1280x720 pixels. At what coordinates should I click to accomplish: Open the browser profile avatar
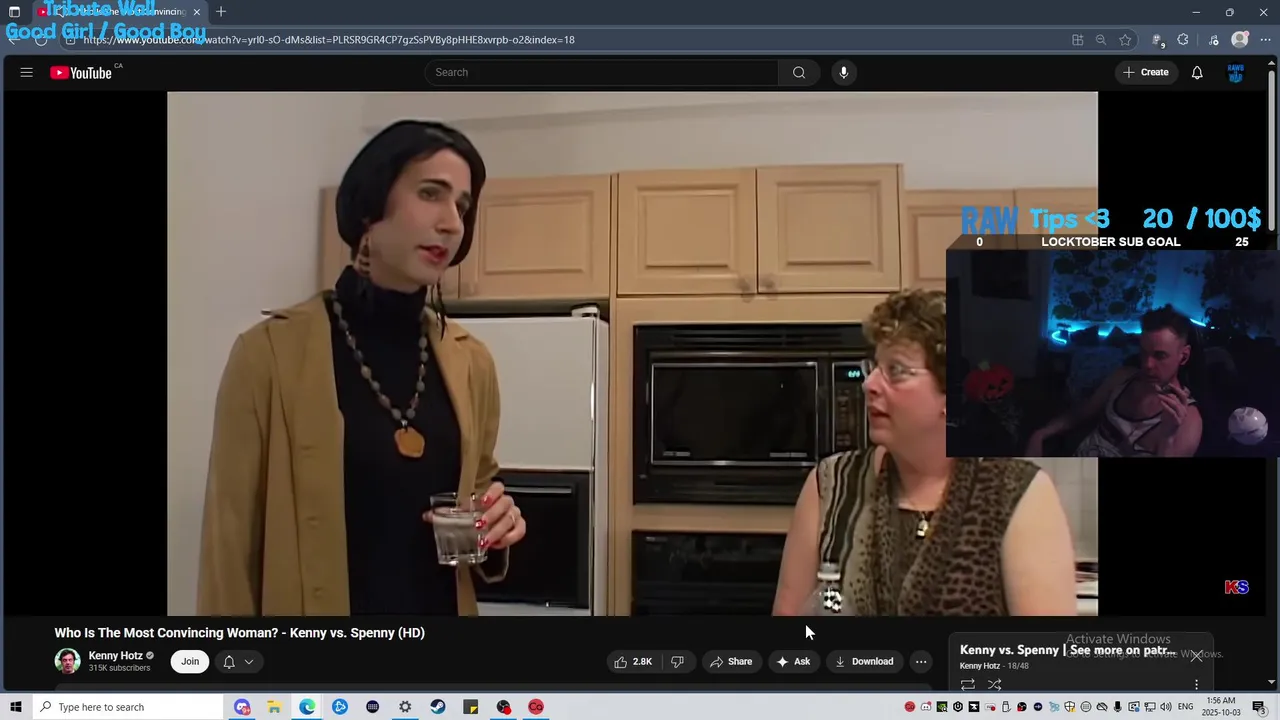pyautogui.click(x=1240, y=40)
